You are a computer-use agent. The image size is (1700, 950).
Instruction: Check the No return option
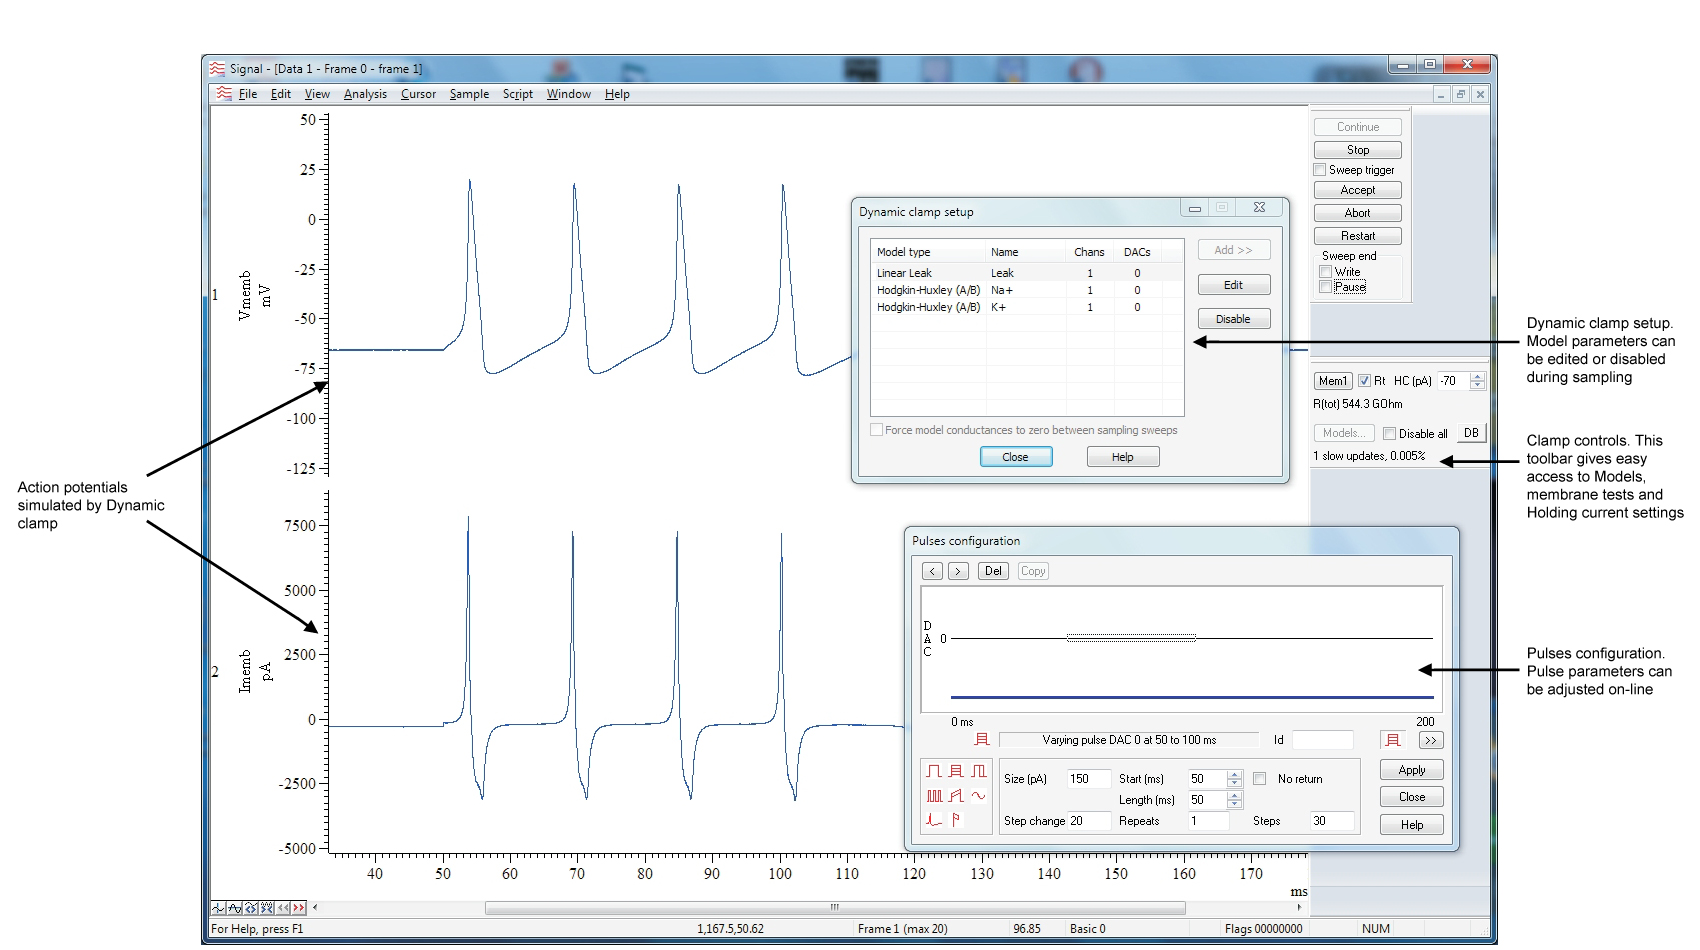(x=1259, y=778)
